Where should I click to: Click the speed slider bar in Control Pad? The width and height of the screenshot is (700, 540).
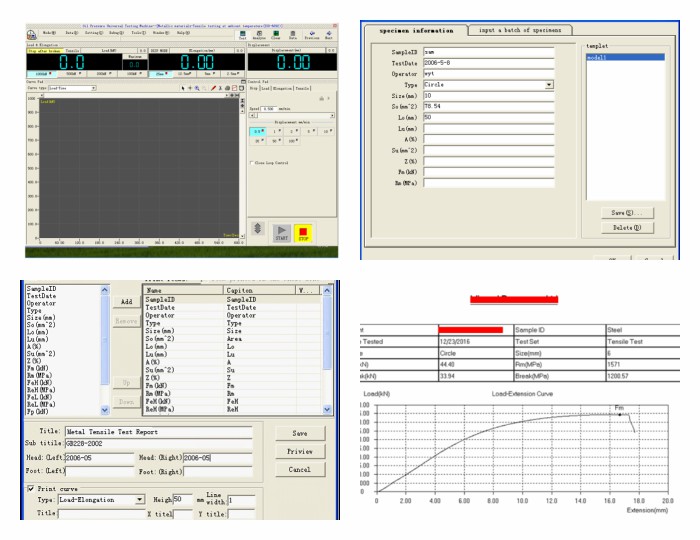click(290, 114)
